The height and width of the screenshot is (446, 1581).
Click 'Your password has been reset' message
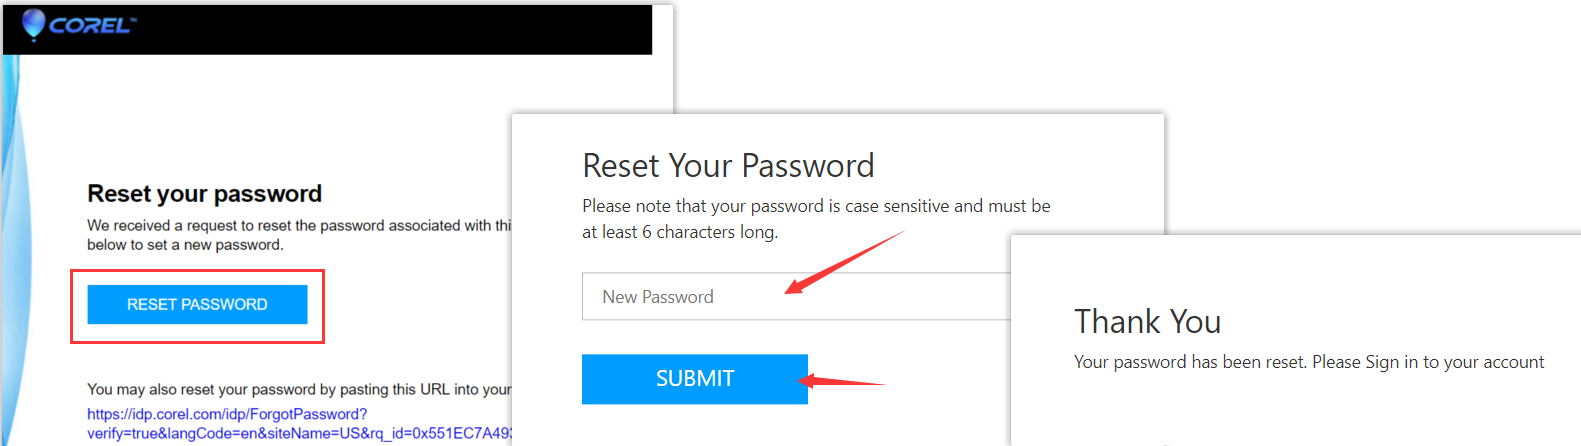1189,362
